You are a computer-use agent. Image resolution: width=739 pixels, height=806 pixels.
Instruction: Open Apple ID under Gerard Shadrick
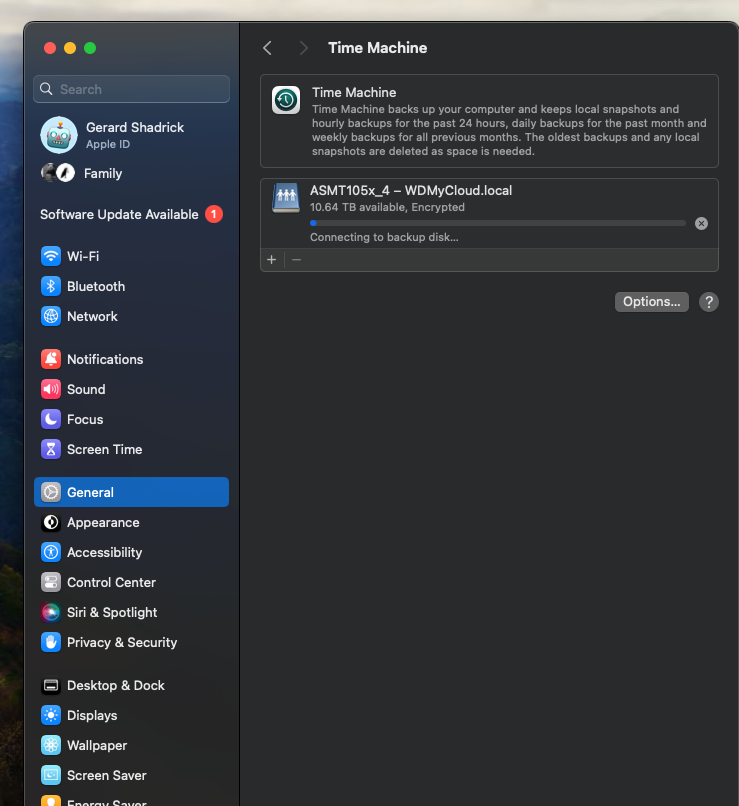[x=108, y=144]
